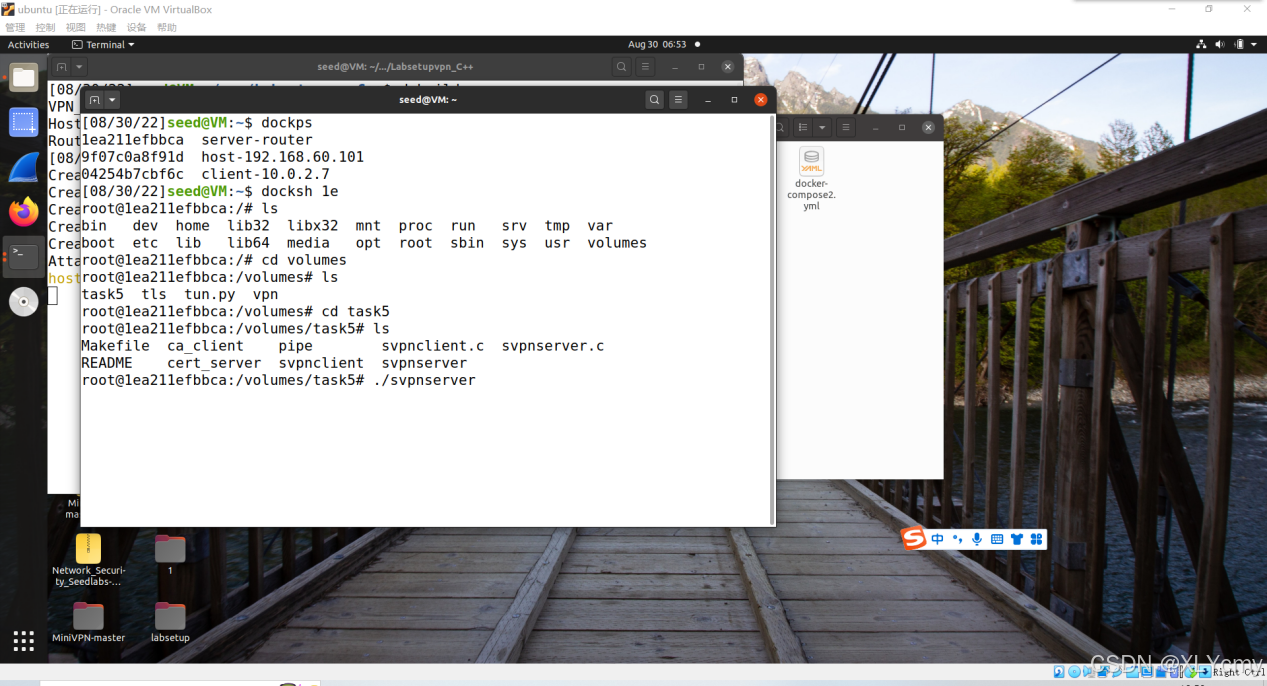Image resolution: width=1267 pixels, height=686 pixels.
Task: Open the 帮助 menu in VirtualBox
Action: click(167, 28)
